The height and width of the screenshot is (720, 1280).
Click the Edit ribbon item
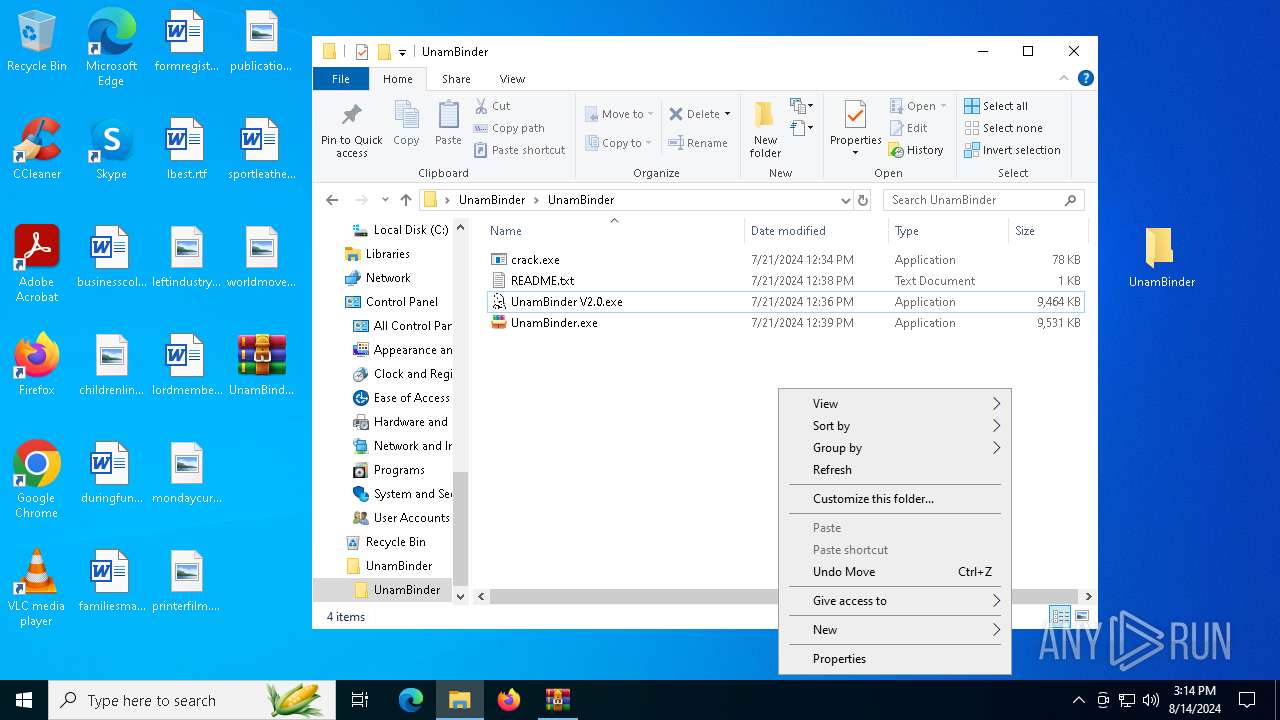point(908,128)
